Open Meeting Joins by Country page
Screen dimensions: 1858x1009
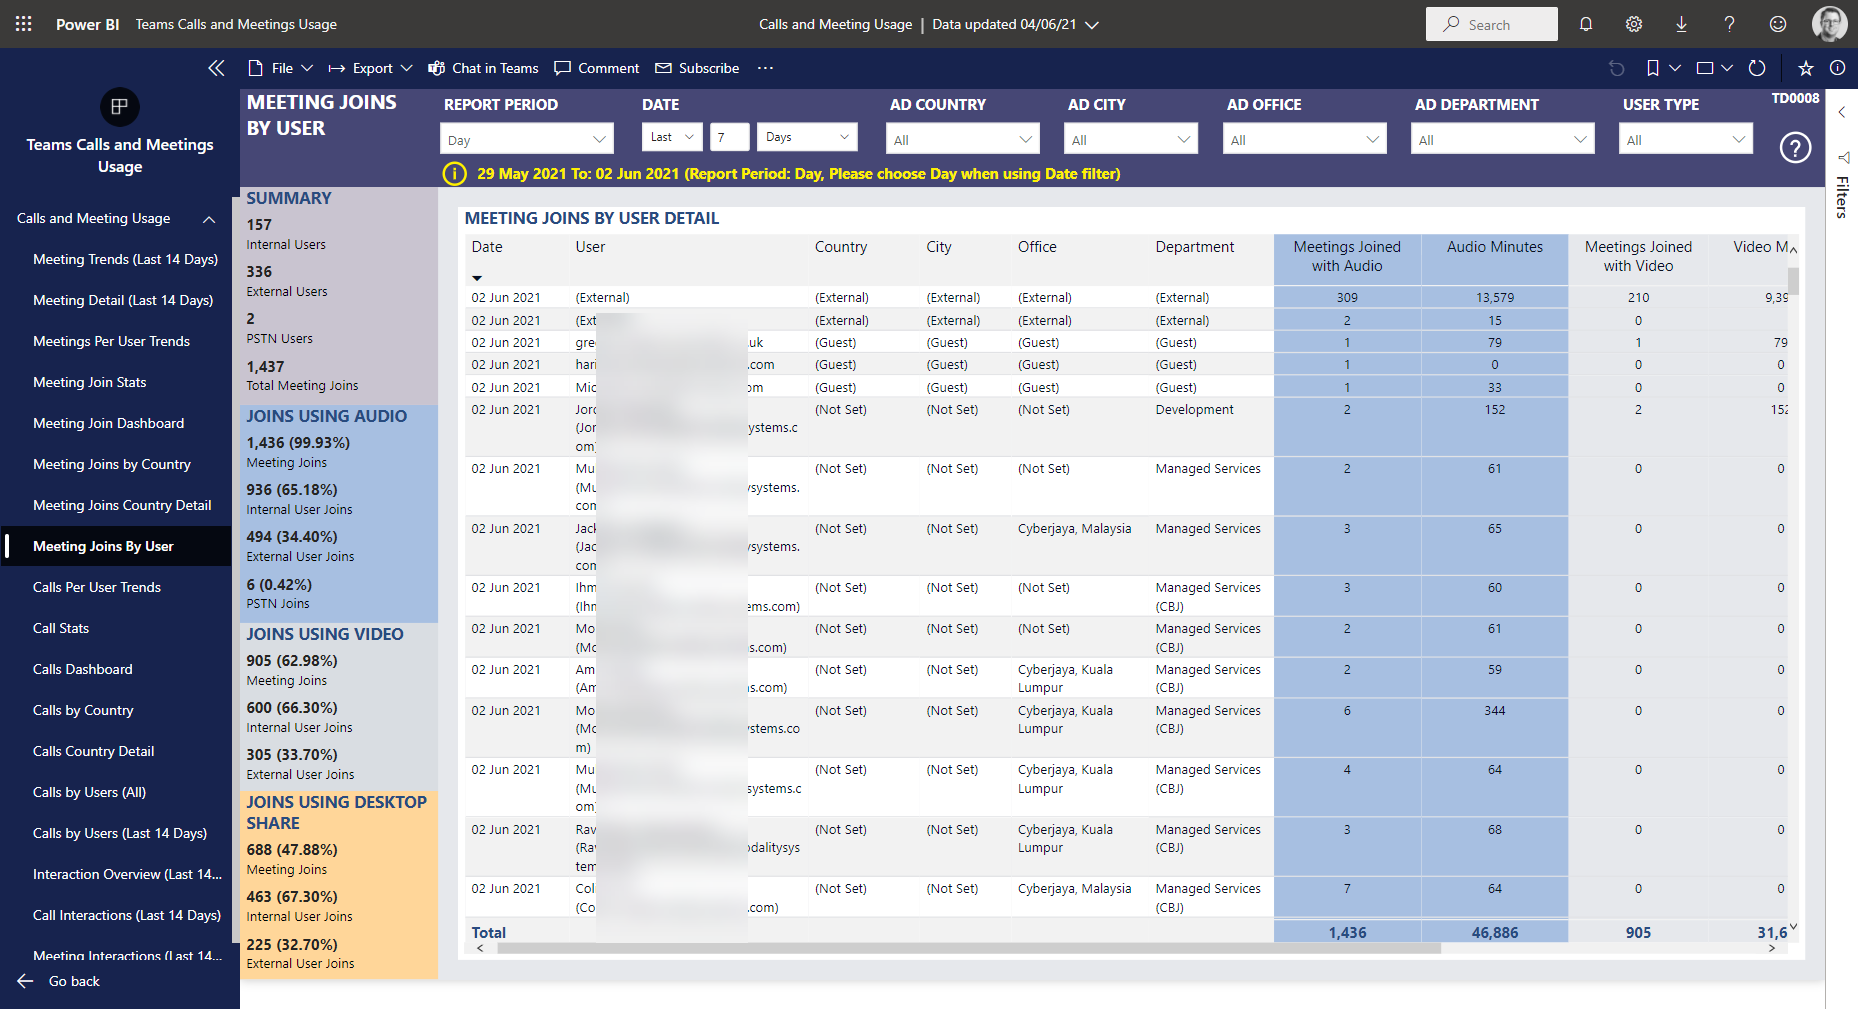point(112,464)
